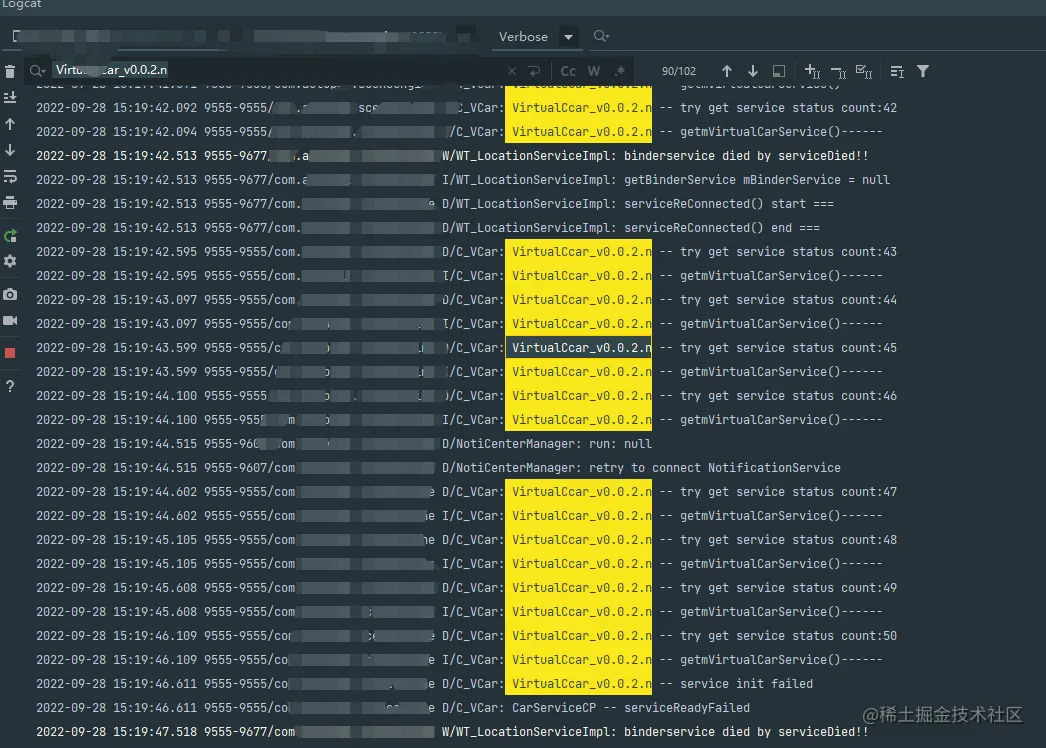Click the down the stack trace arrow in left sidebar
This screenshot has width=1046, height=748.
[x=10, y=150]
